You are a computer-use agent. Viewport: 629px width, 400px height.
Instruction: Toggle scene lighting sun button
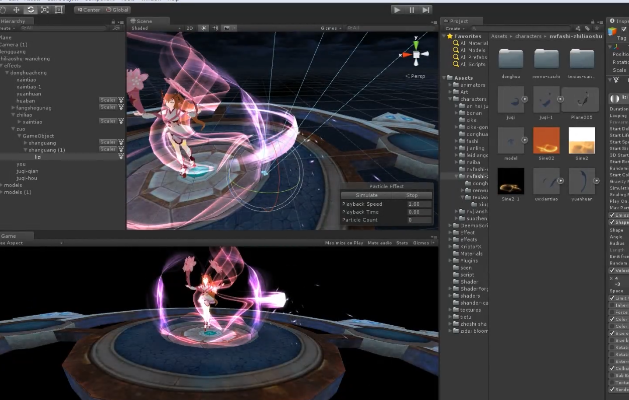tap(204, 28)
